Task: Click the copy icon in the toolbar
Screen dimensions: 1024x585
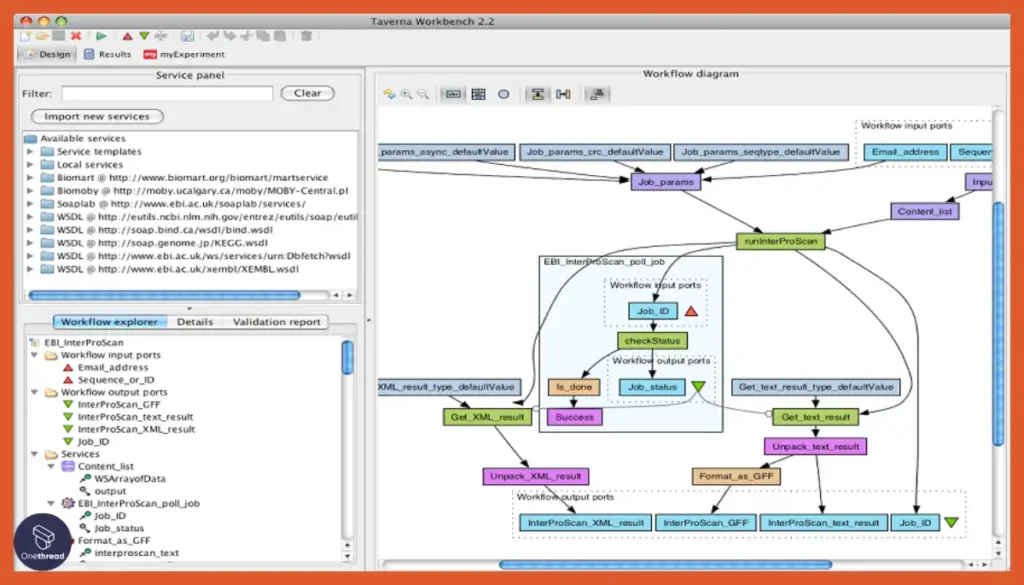Action: 263,36
